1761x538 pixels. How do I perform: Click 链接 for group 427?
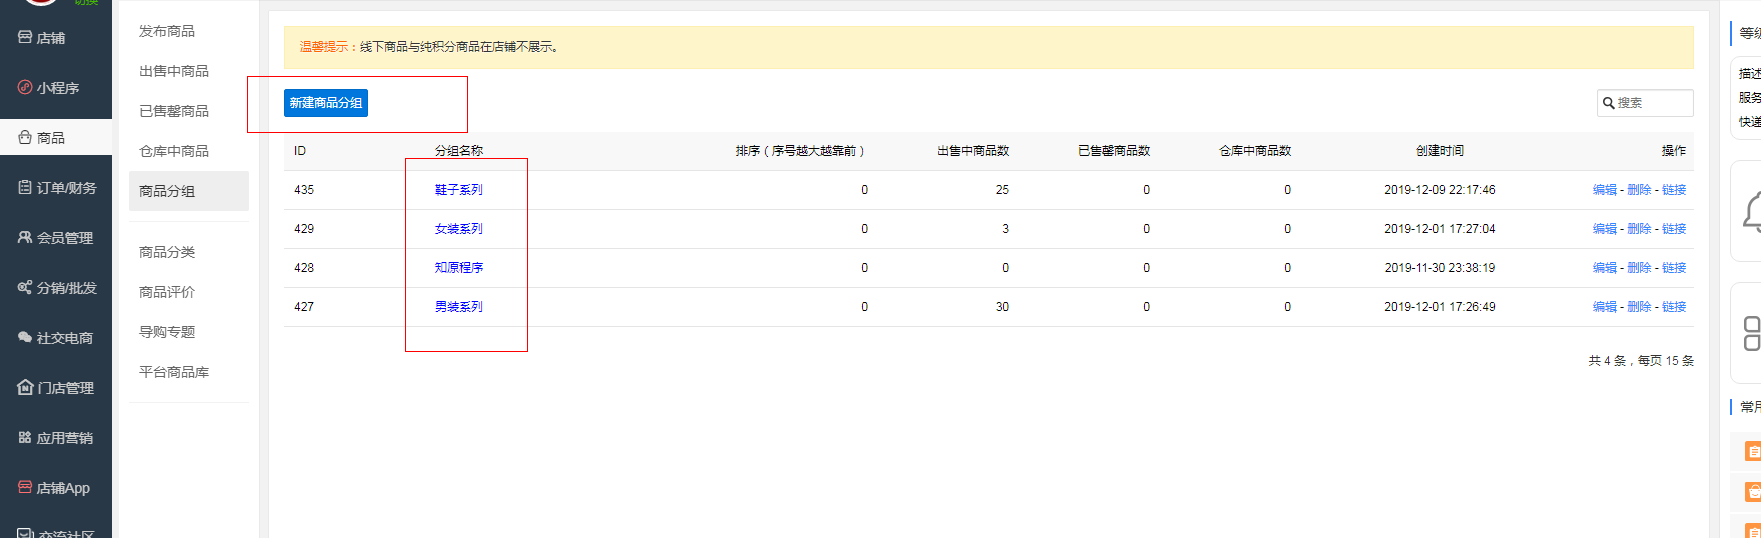[x=1674, y=307]
